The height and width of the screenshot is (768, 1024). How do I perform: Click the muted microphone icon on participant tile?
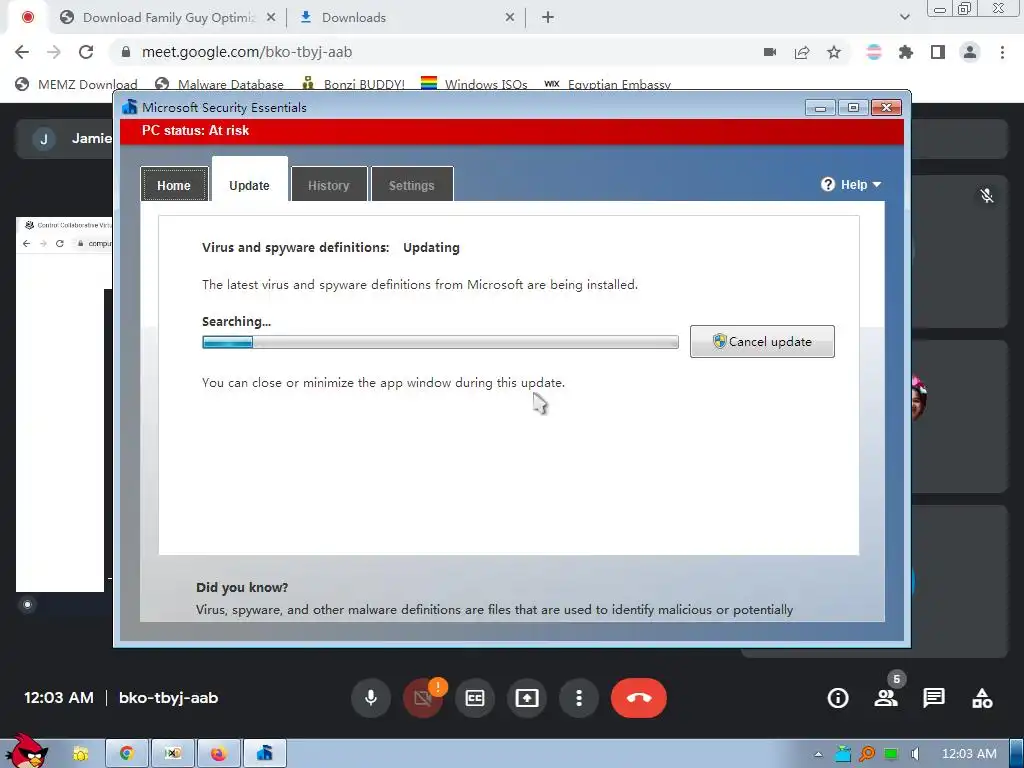click(987, 195)
